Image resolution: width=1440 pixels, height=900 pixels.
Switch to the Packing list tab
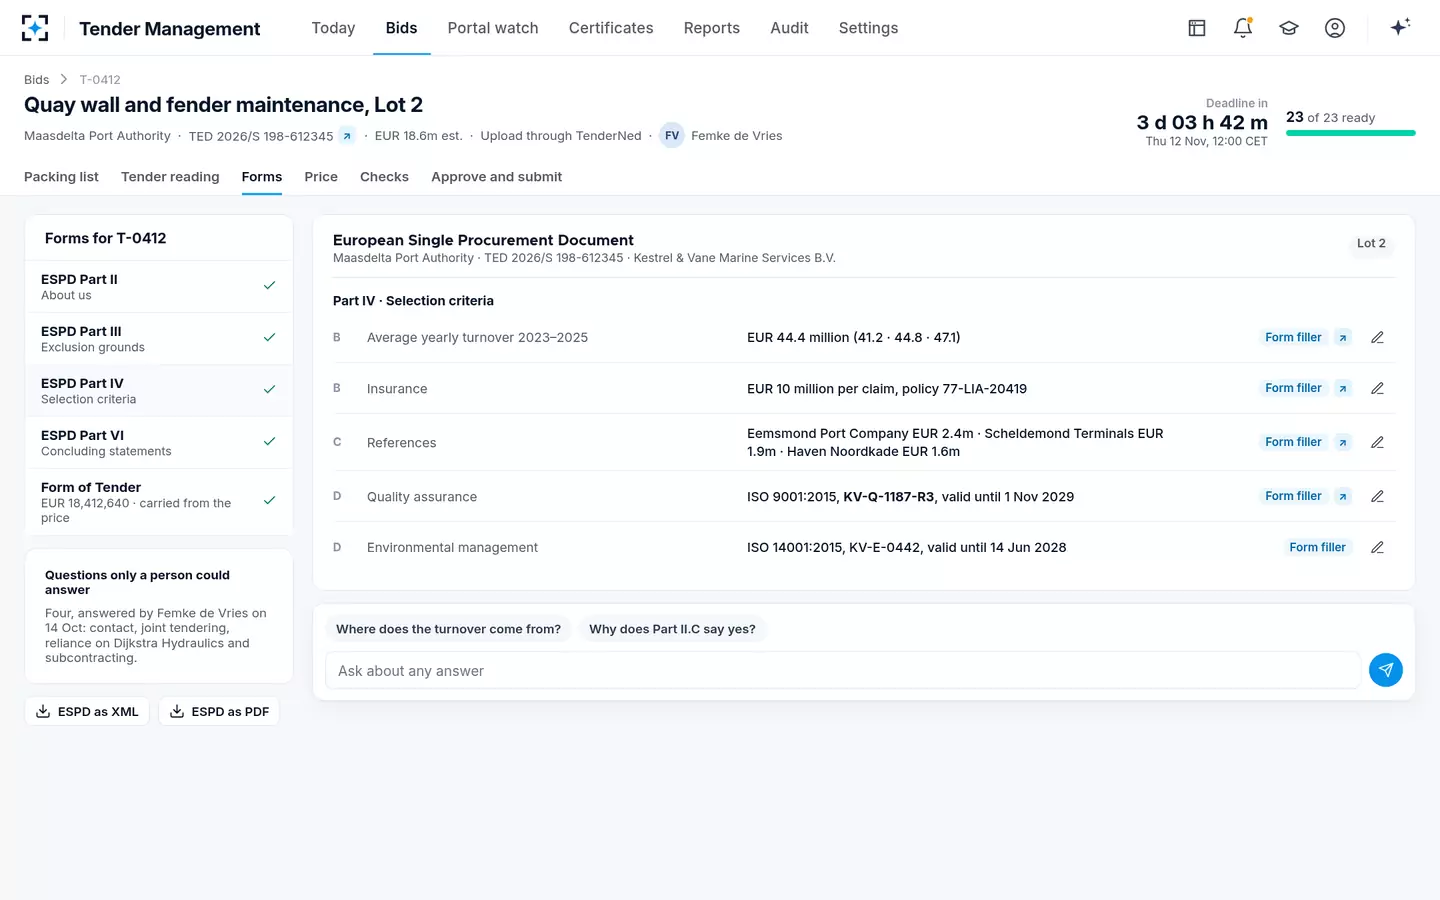(x=61, y=177)
